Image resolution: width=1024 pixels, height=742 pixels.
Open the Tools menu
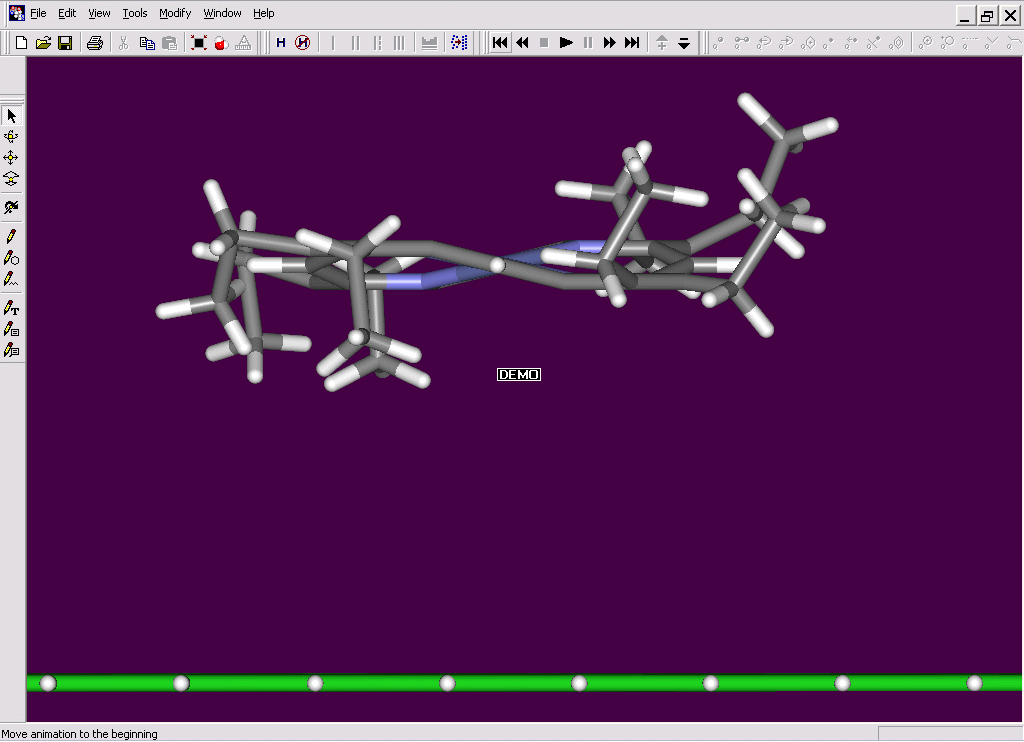click(135, 14)
